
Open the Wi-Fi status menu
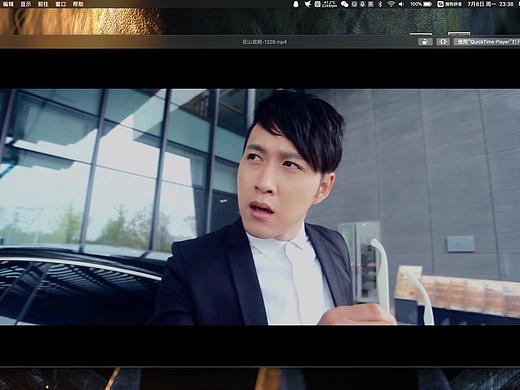tap(391, 4)
